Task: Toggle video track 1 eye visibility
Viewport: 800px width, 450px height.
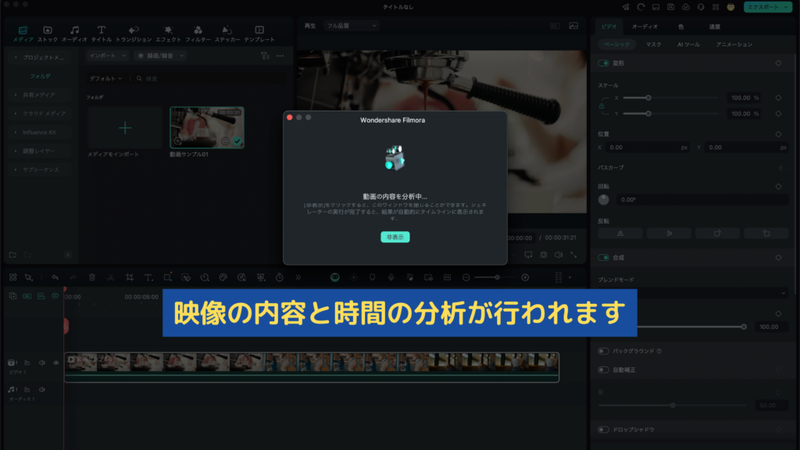Action: pos(56,363)
